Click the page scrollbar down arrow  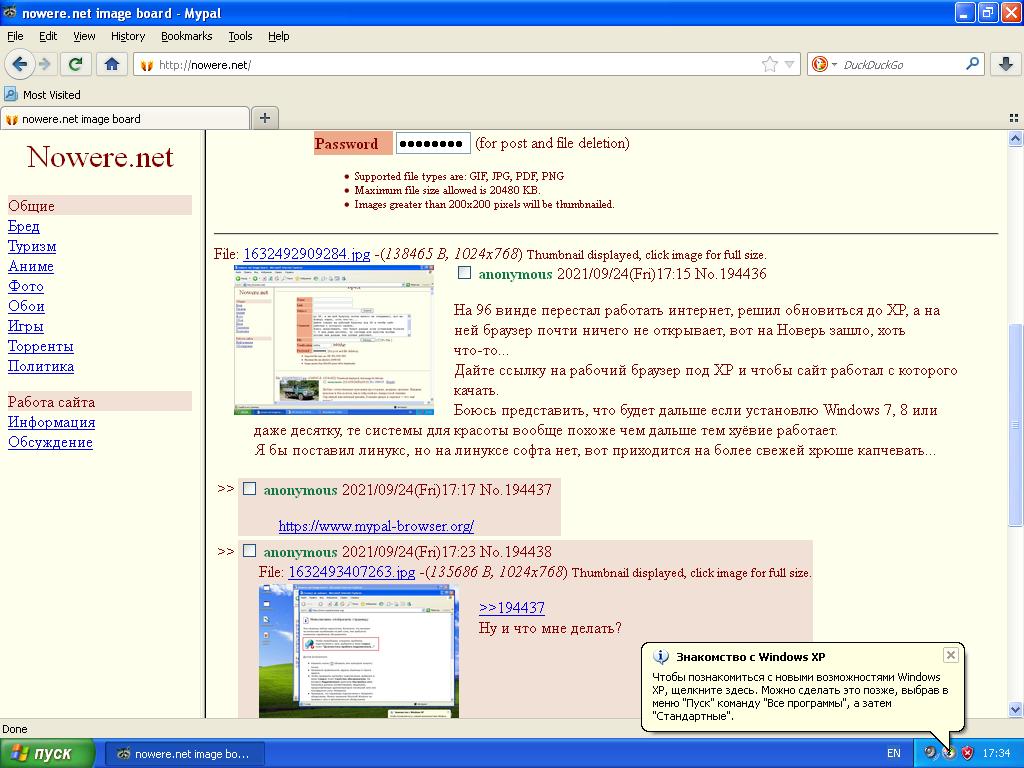(x=1015, y=710)
